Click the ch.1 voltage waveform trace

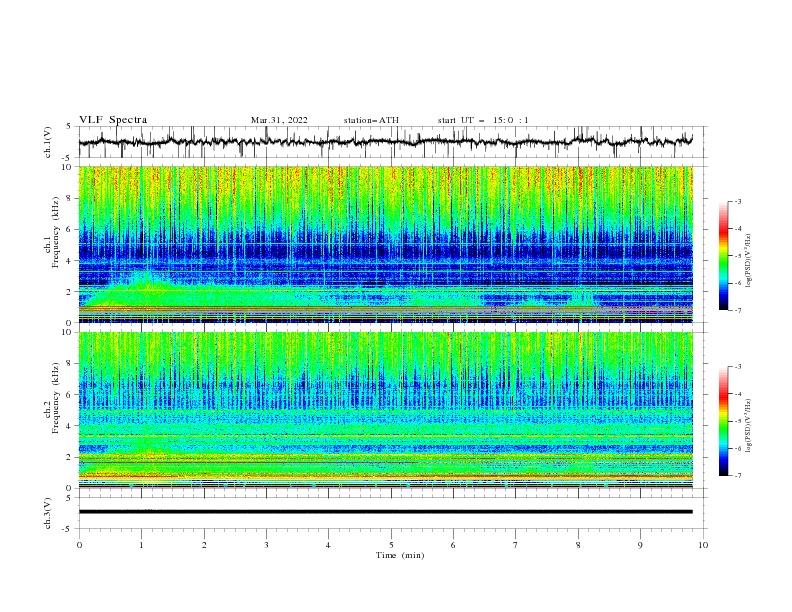385,142
